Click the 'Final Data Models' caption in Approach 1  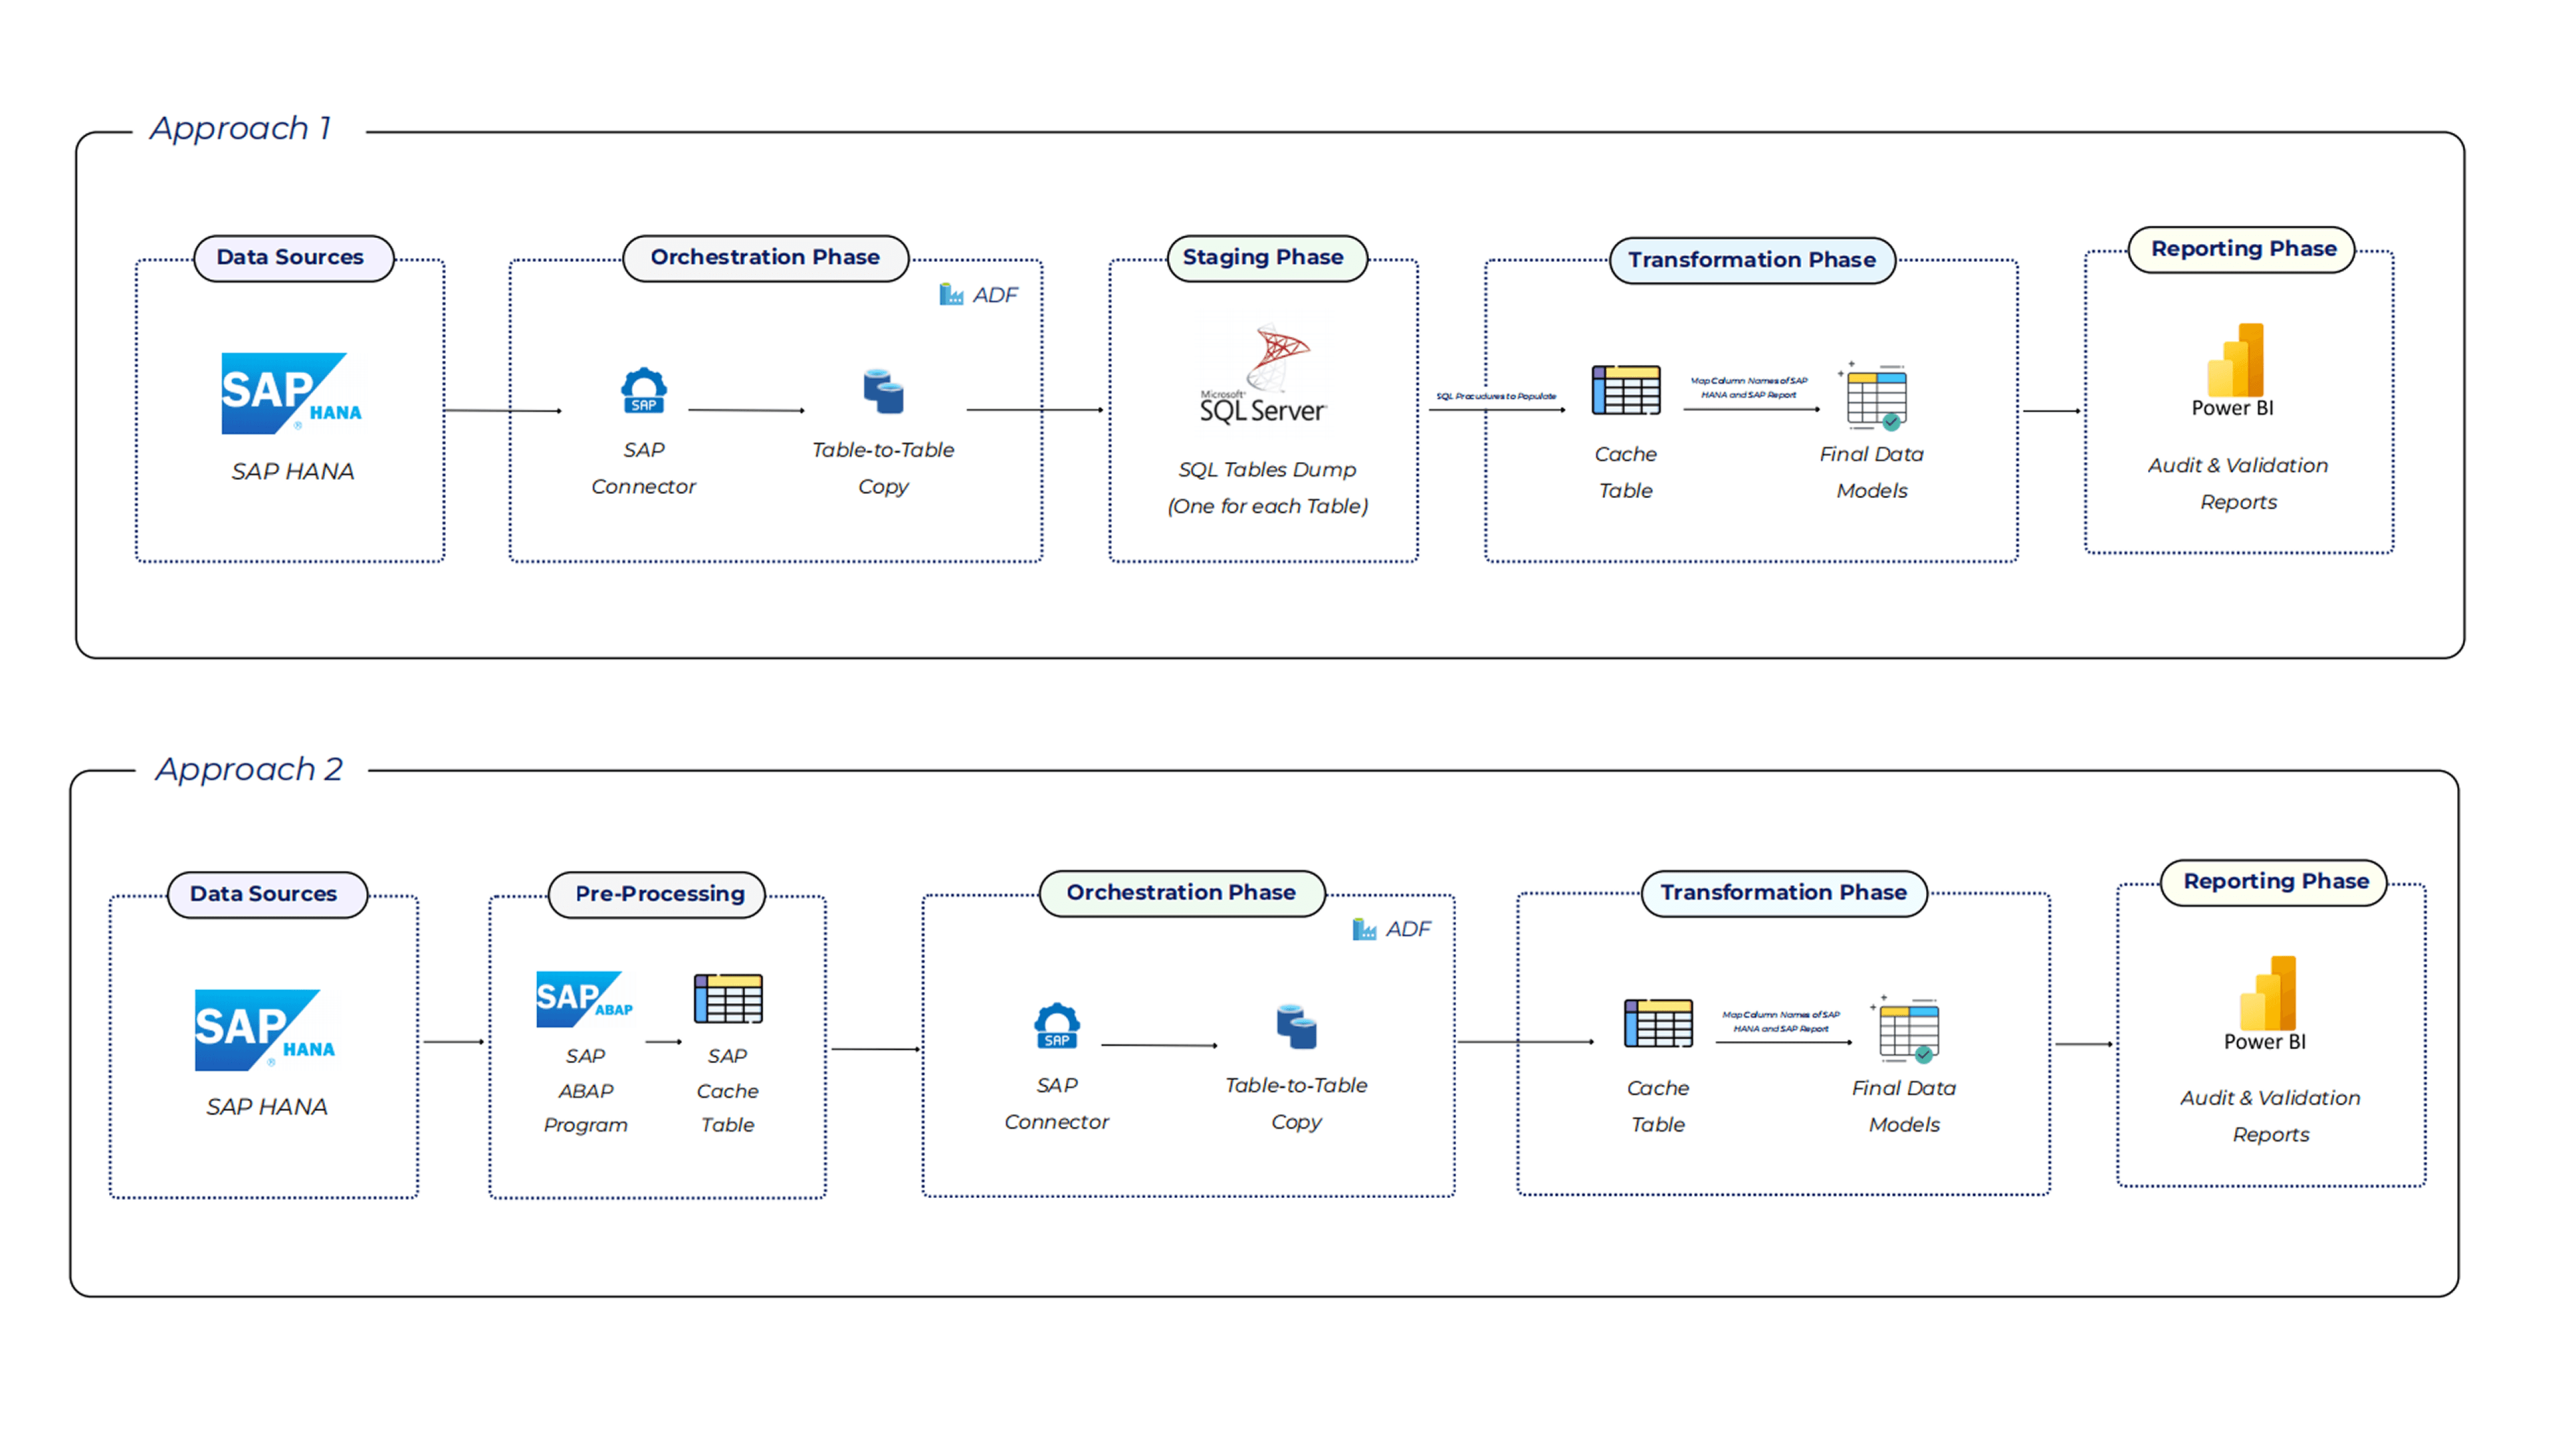[1872, 472]
